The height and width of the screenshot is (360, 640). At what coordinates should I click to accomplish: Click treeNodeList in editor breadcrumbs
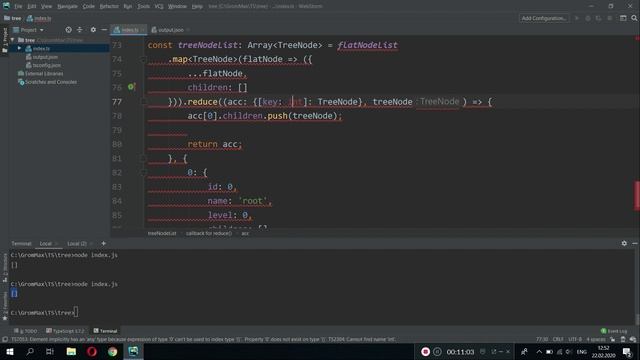point(162,233)
